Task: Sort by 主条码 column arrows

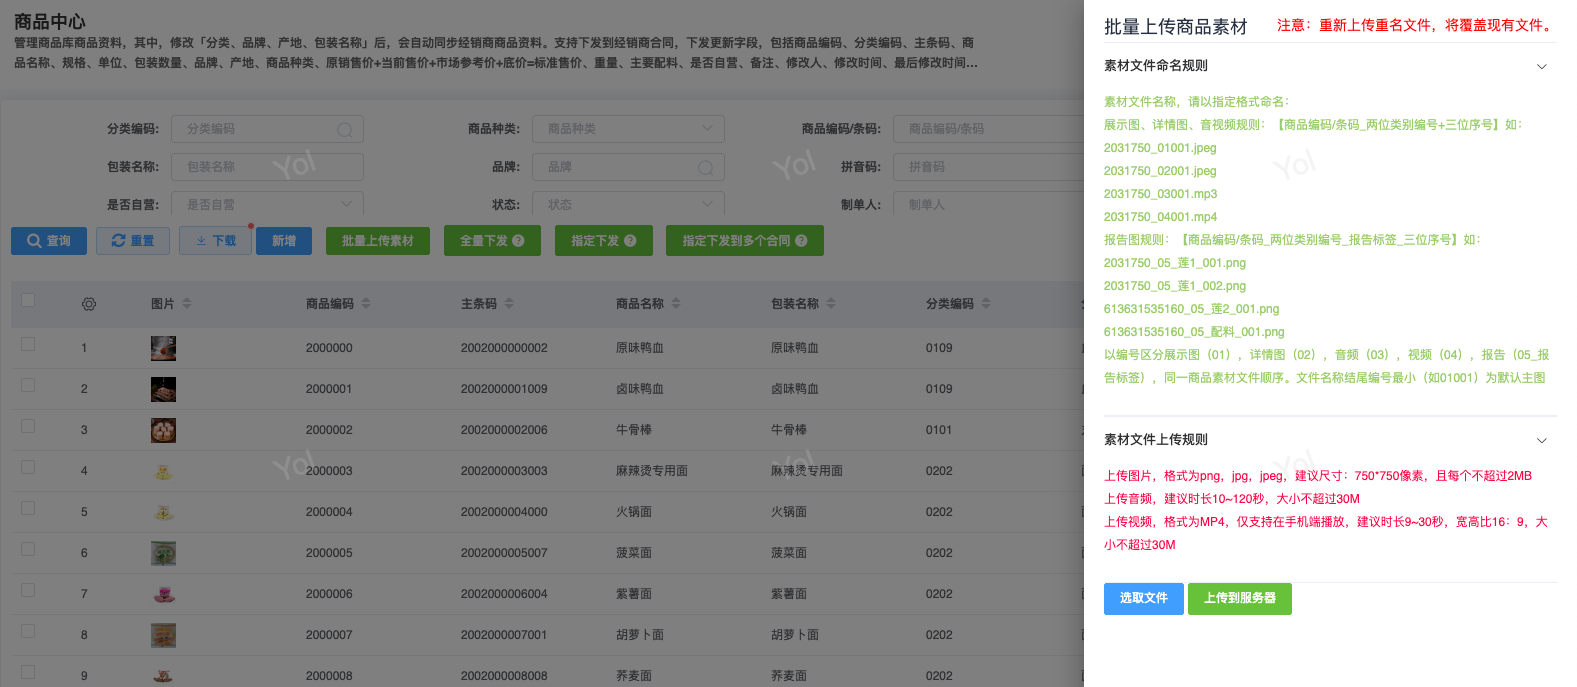Action: [509, 303]
